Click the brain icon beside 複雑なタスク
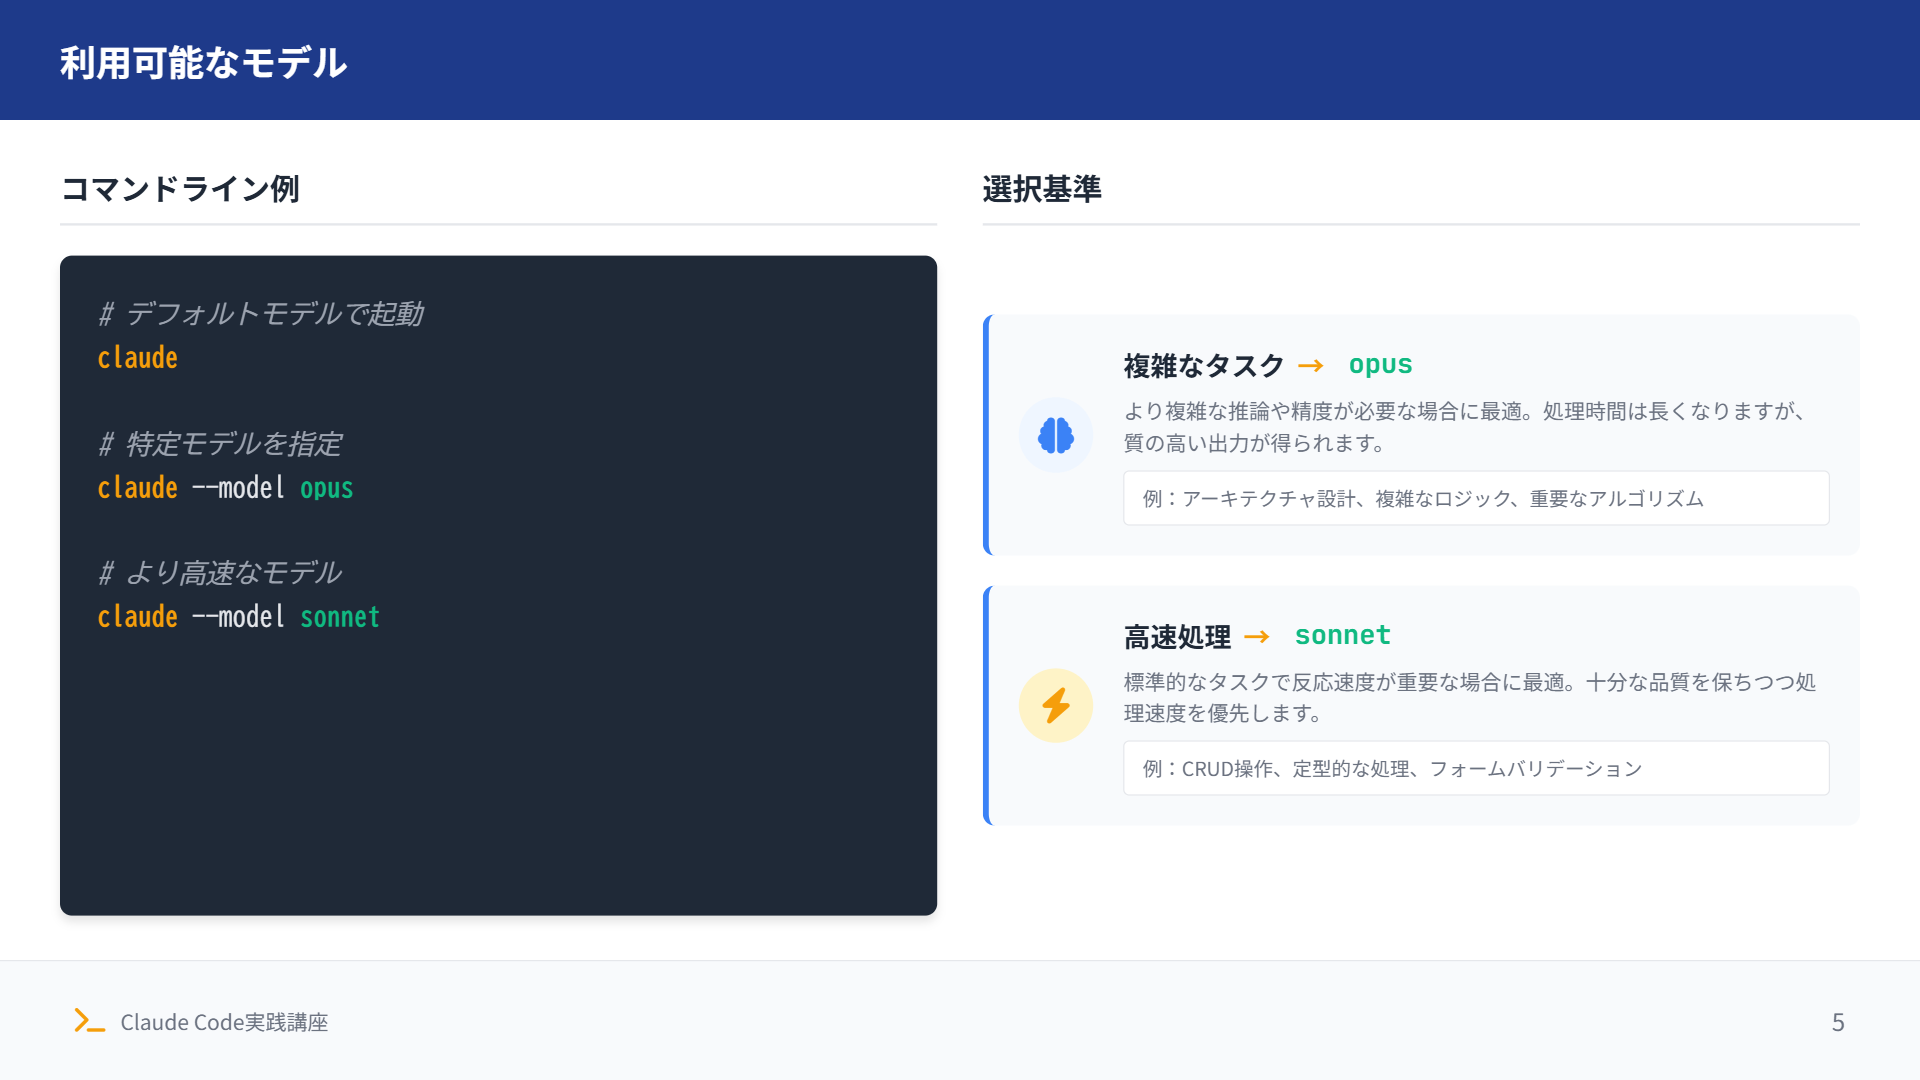 (1056, 435)
